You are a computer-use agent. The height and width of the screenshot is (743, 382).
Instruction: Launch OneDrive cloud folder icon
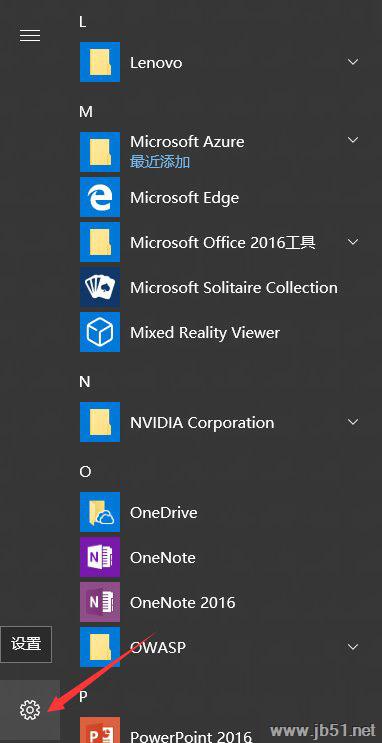point(100,512)
